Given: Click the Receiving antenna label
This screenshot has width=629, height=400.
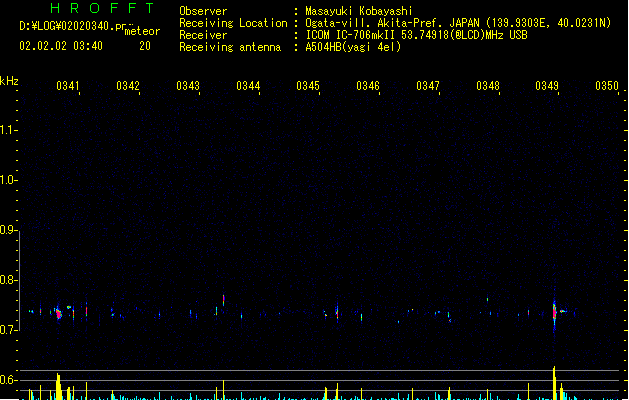Looking at the screenshot, I should 230,47.
